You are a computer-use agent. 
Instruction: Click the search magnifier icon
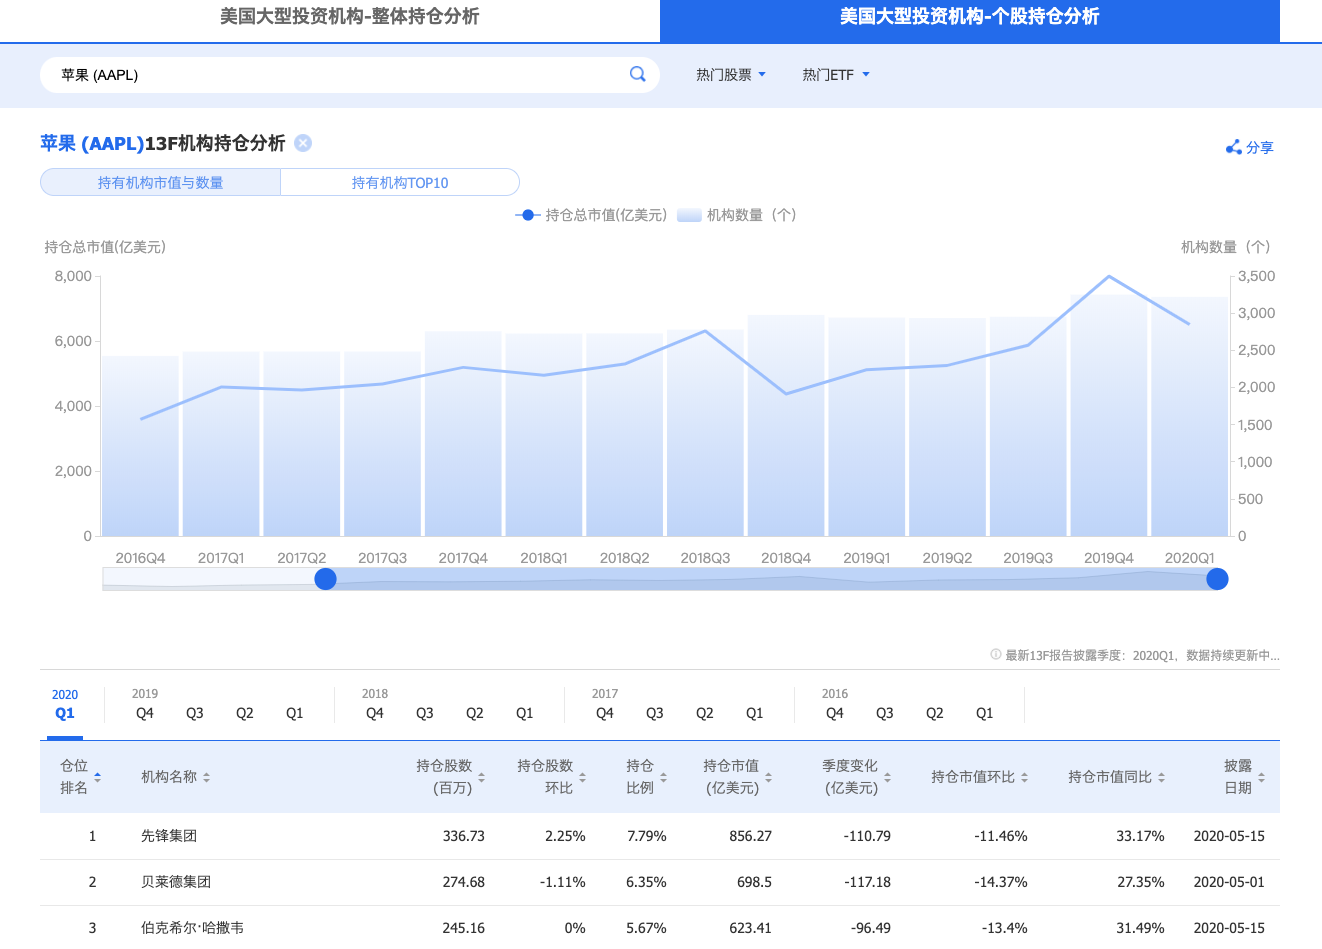click(637, 74)
